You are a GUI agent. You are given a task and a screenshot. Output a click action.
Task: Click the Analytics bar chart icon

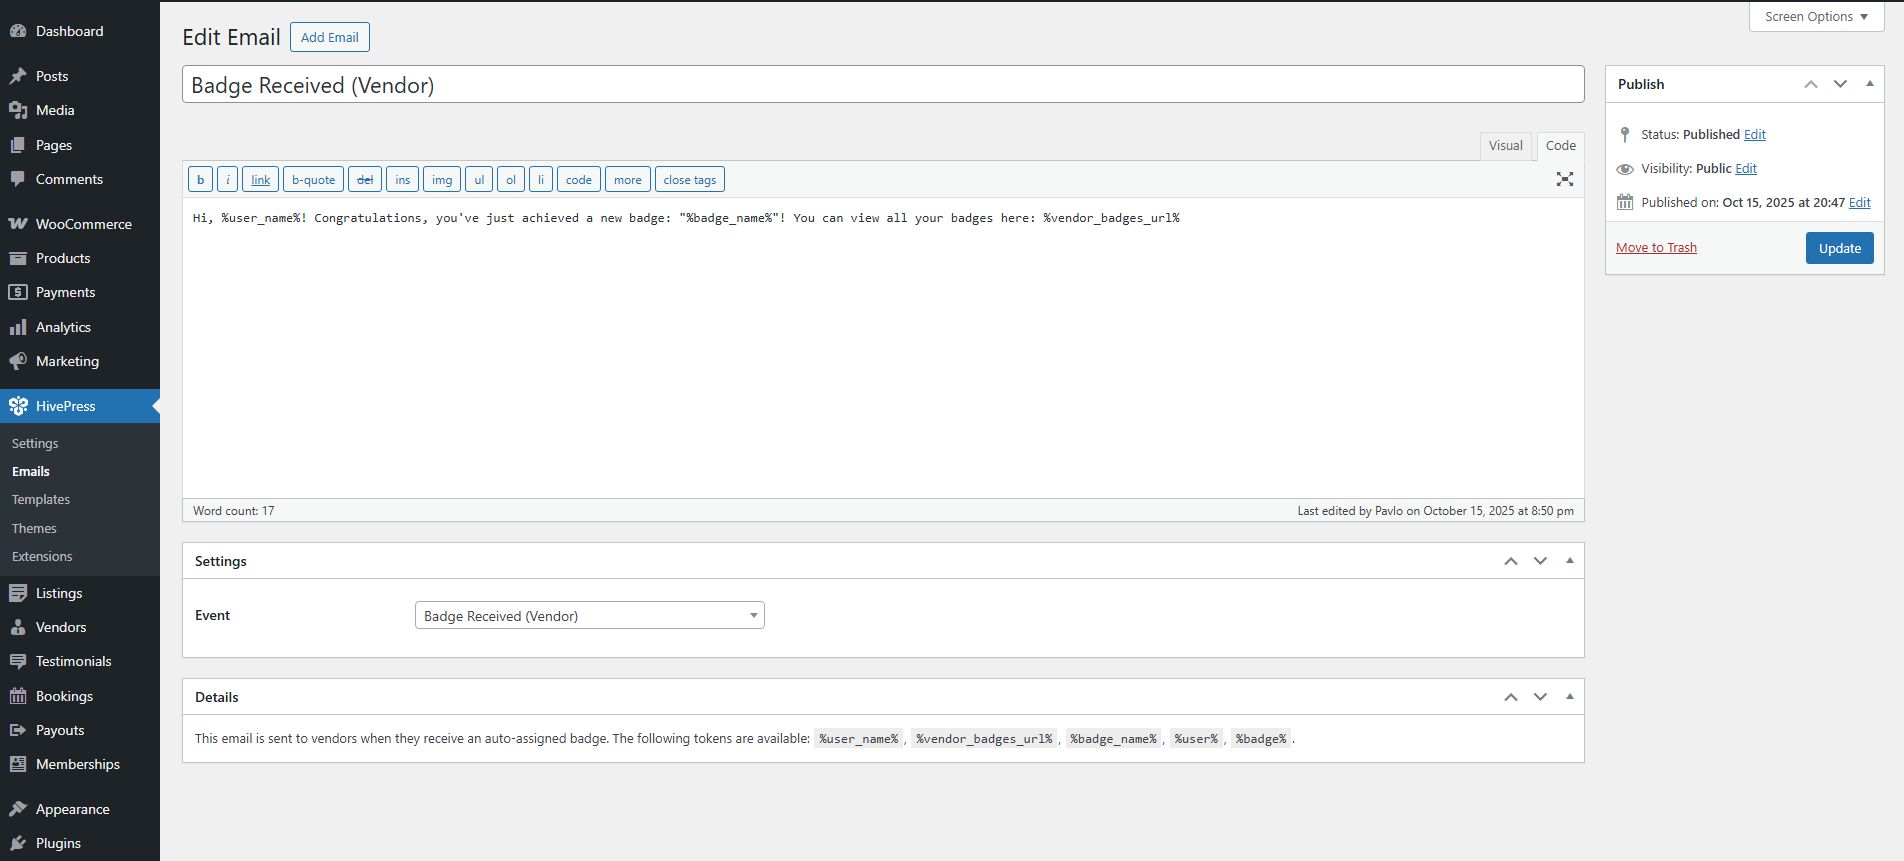click(x=18, y=327)
